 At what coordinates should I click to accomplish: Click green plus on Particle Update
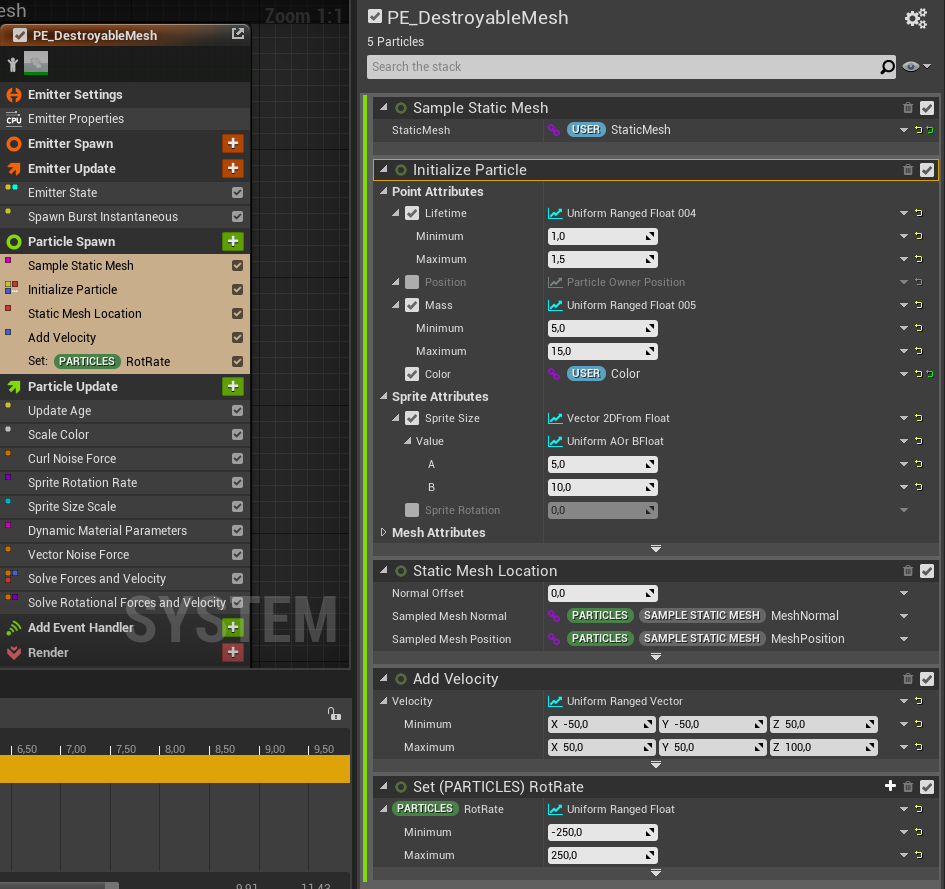point(232,387)
